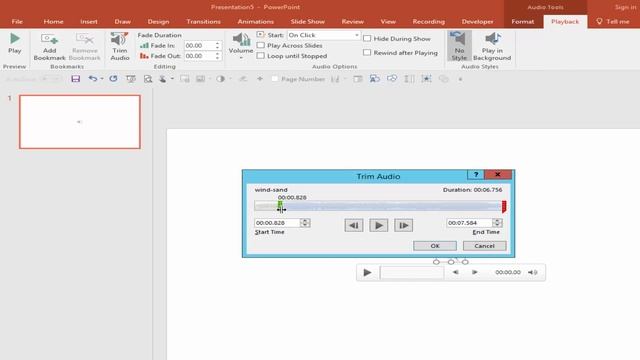Click the Print Preview magnifier icon
Viewport: 640px width, 360px height.
[148, 79]
